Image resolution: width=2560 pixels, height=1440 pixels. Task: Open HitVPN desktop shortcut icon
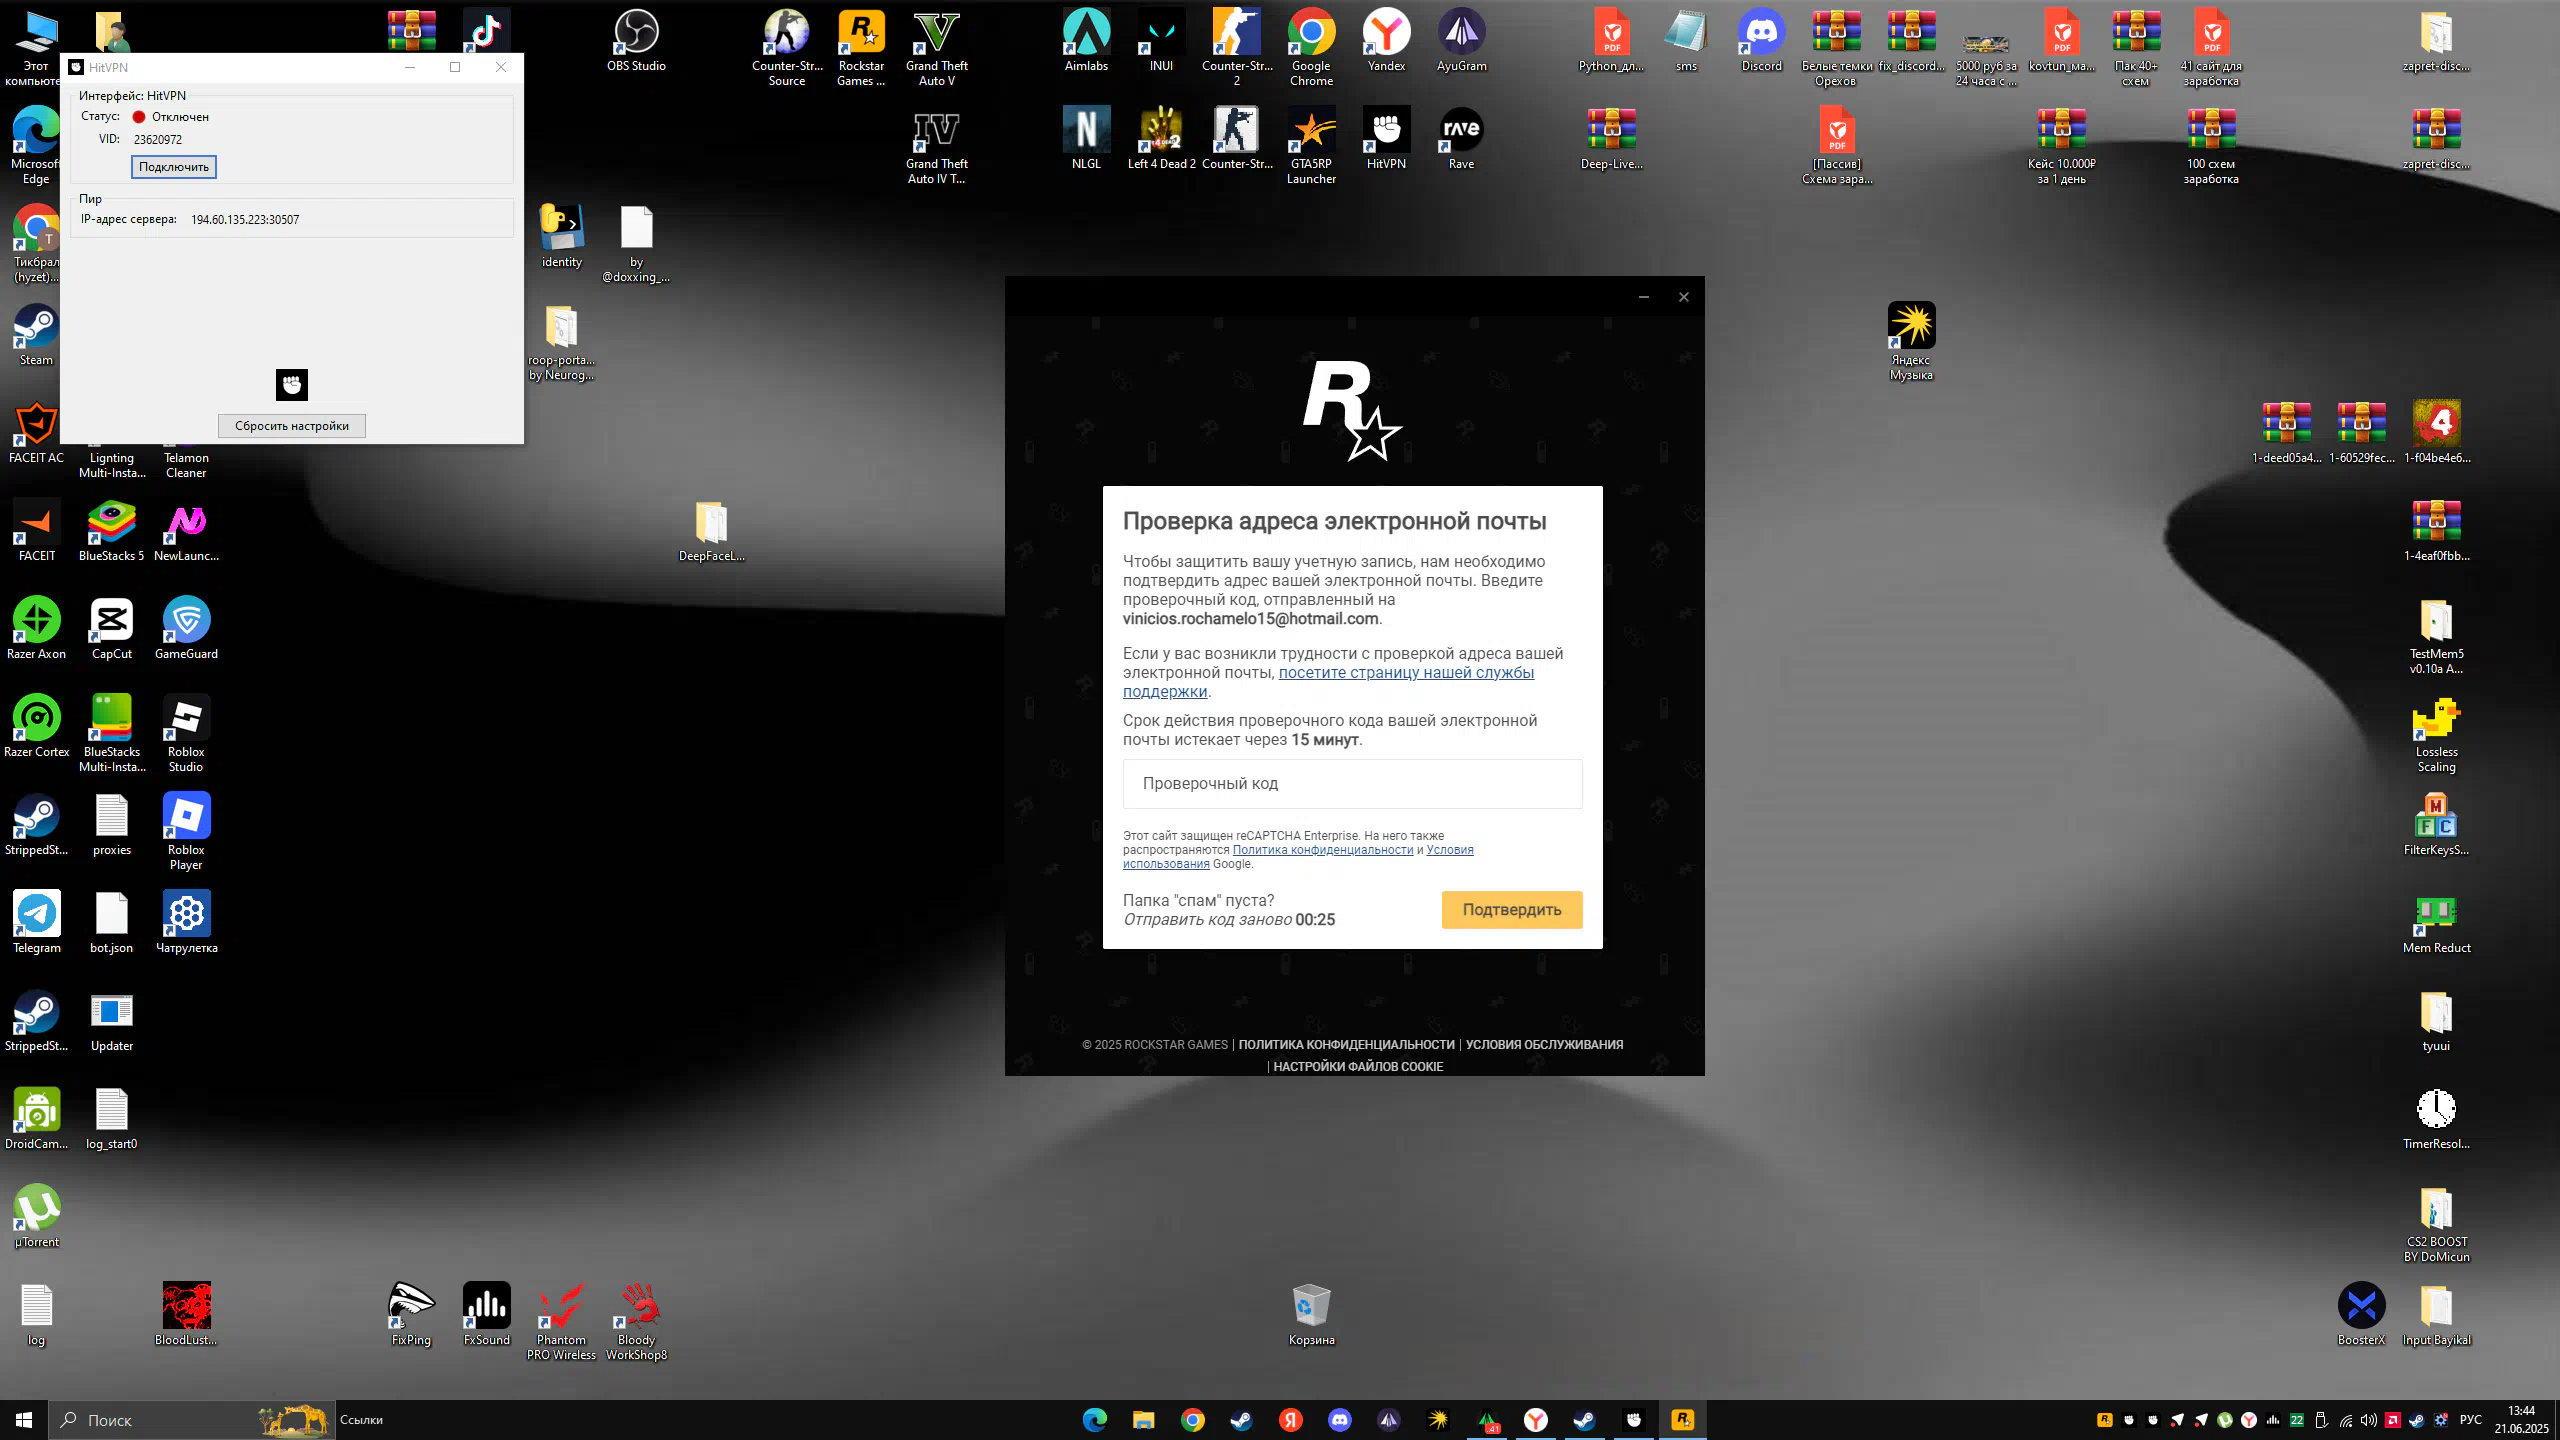click(x=1386, y=139)
